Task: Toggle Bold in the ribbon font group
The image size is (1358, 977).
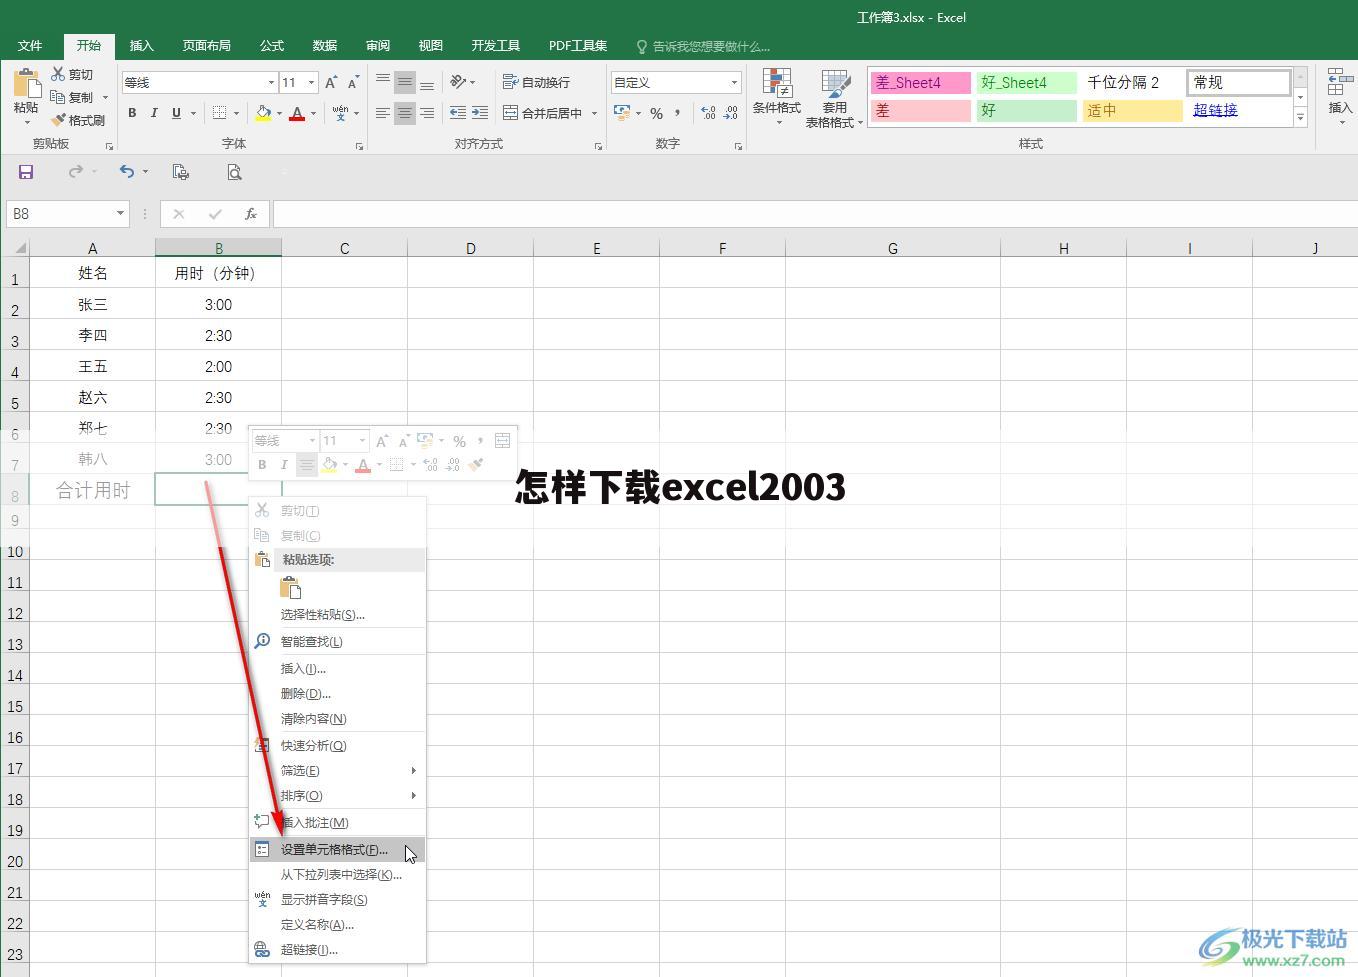Action: [x=132, y=113]
